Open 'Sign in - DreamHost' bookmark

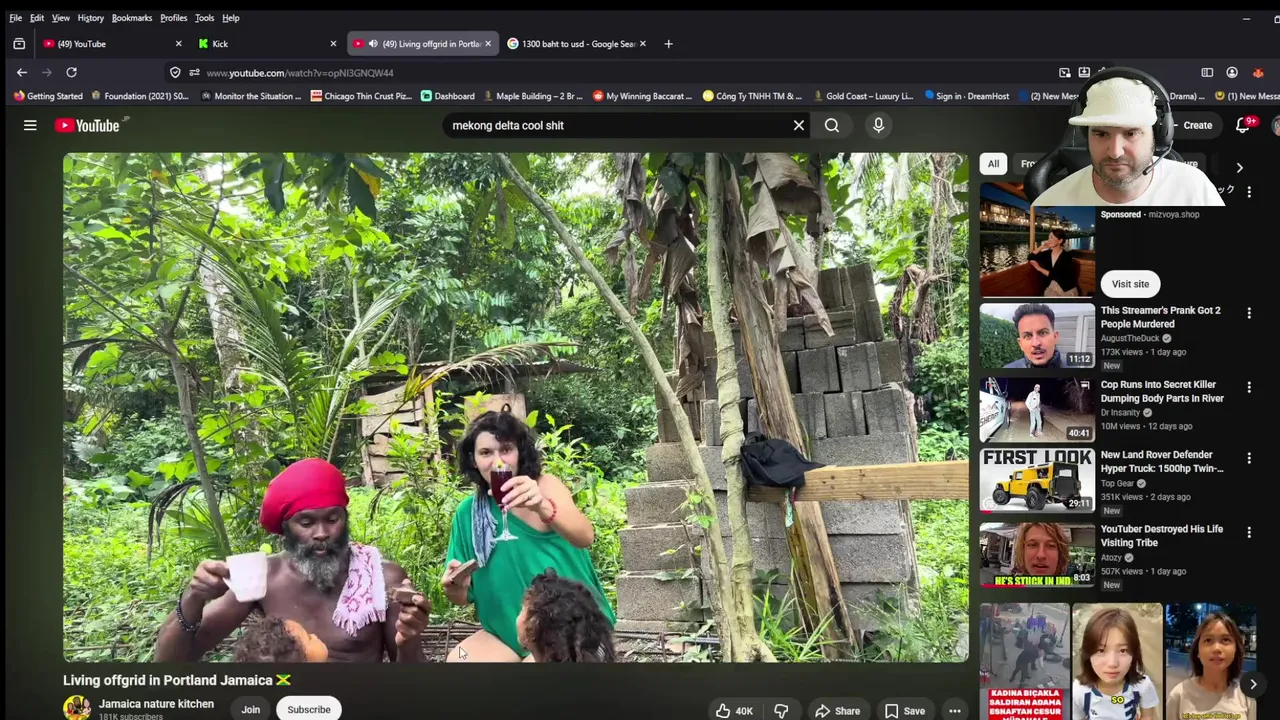(x=967, y=96)
